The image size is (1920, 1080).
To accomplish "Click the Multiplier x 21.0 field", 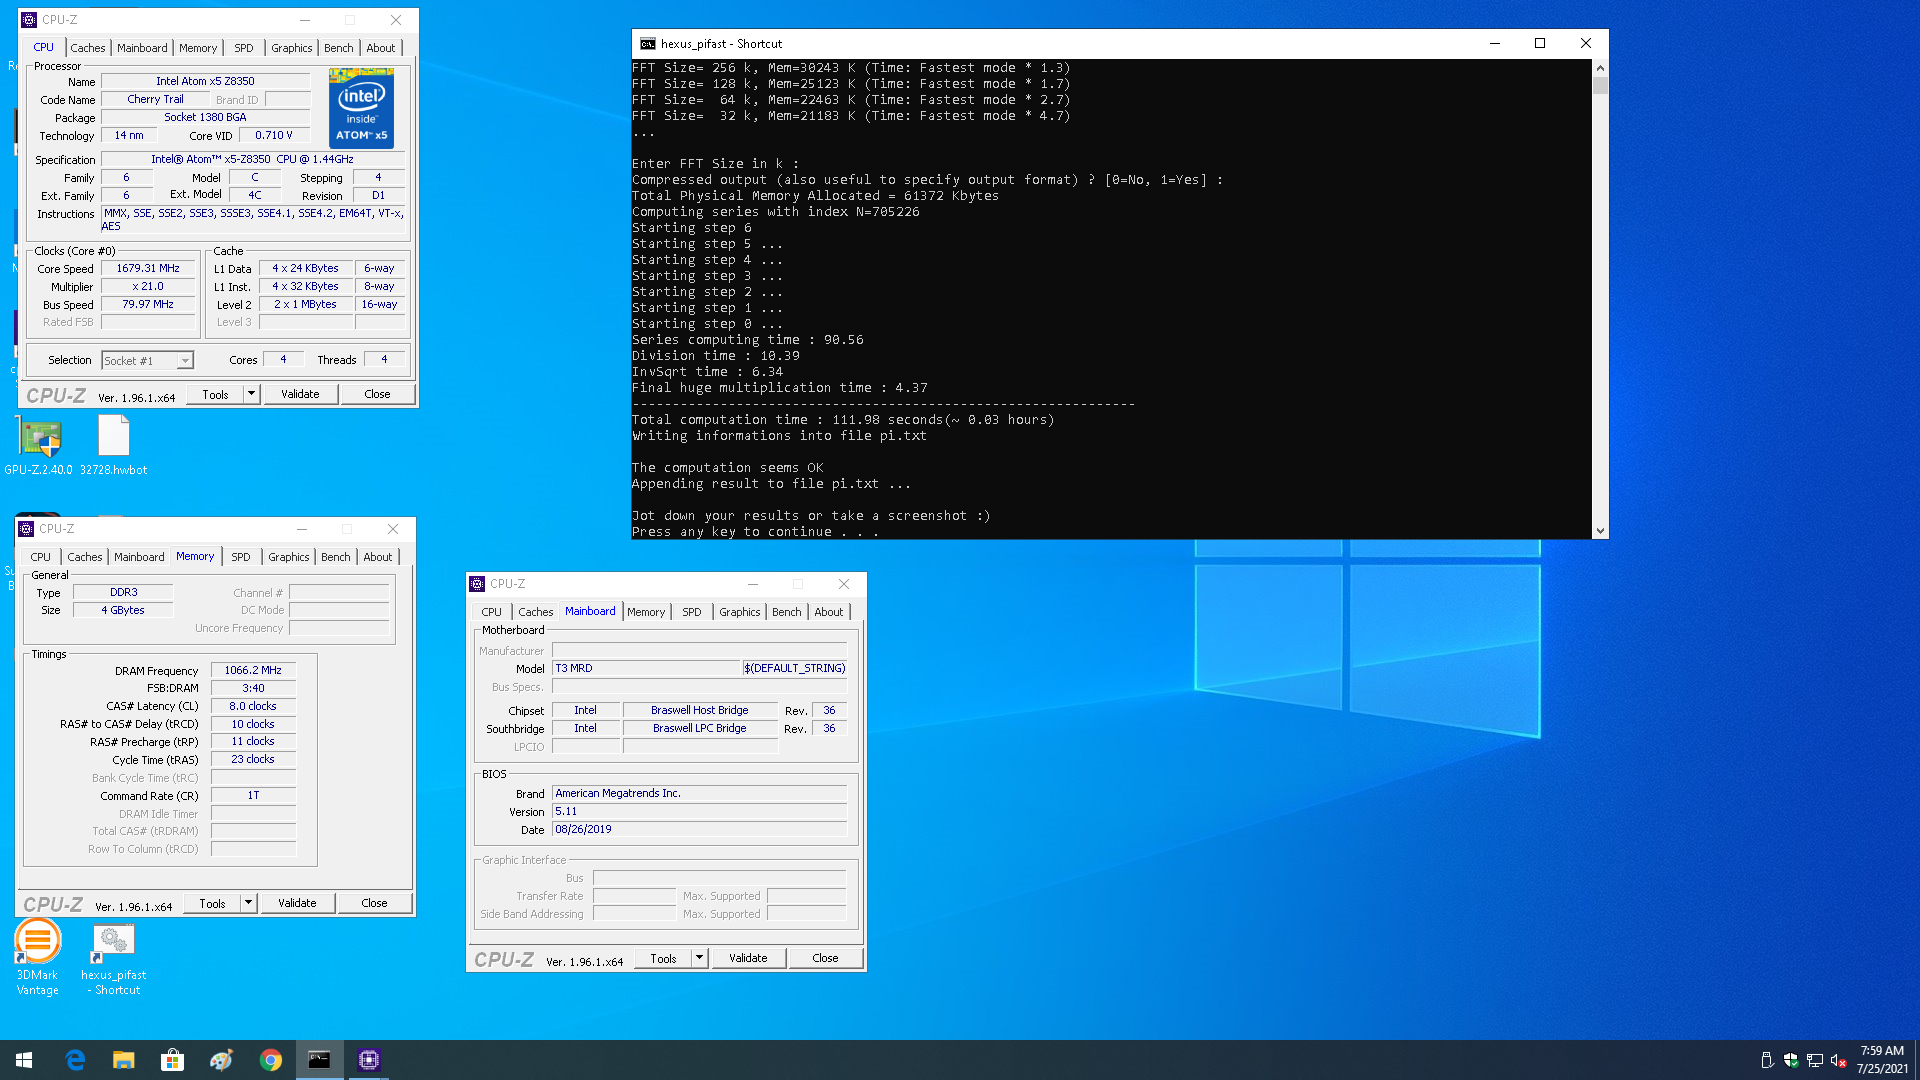I will [148, 287].
